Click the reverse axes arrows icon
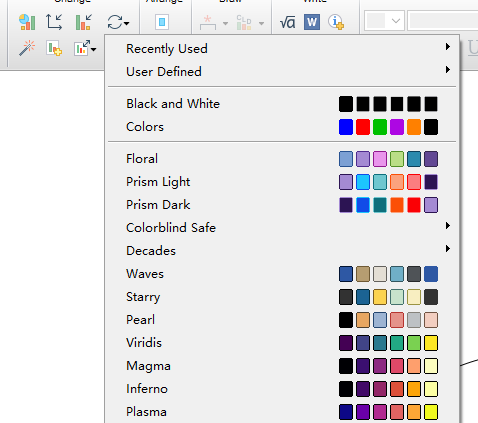 click(x=54, y=22)
